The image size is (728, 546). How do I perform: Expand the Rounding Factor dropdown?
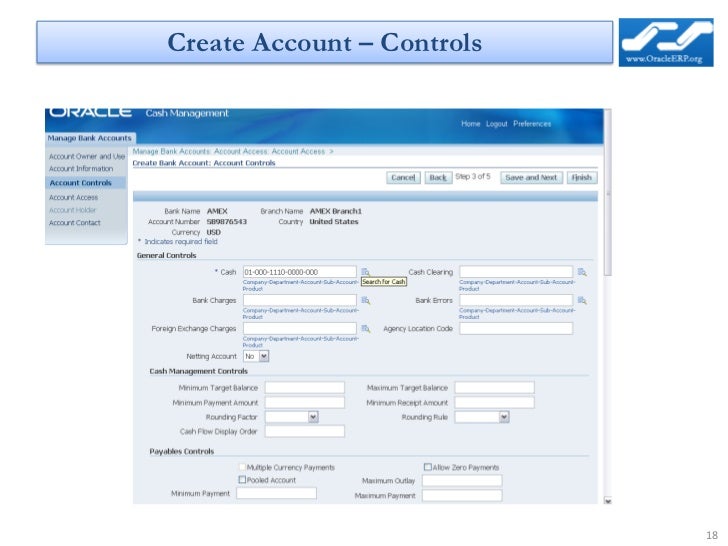point(292,417)
